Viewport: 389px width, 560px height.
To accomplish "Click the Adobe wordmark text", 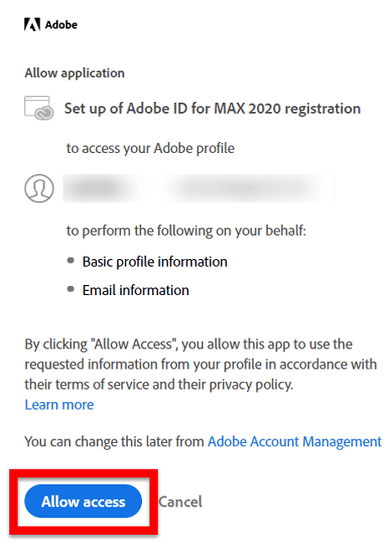I will pyautogui.click(x=61, y=25).
